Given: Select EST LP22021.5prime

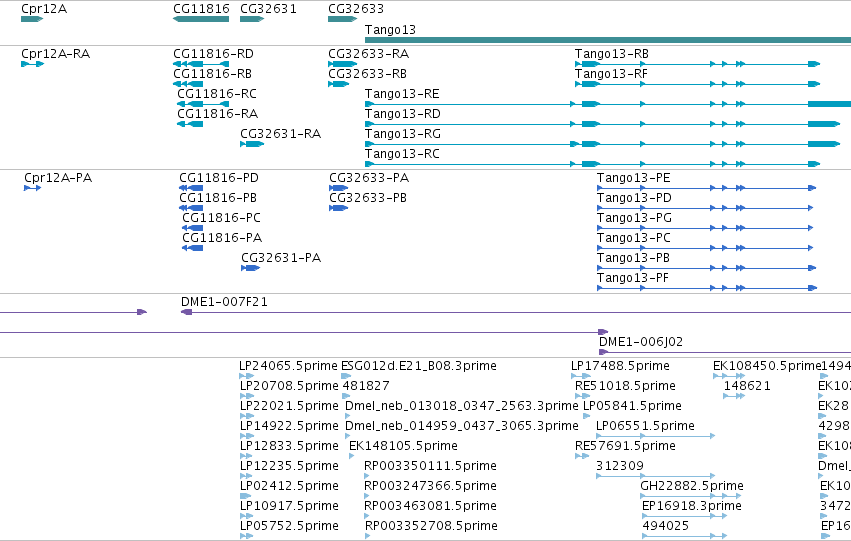Looking at the screenshot, I should 289,406.
